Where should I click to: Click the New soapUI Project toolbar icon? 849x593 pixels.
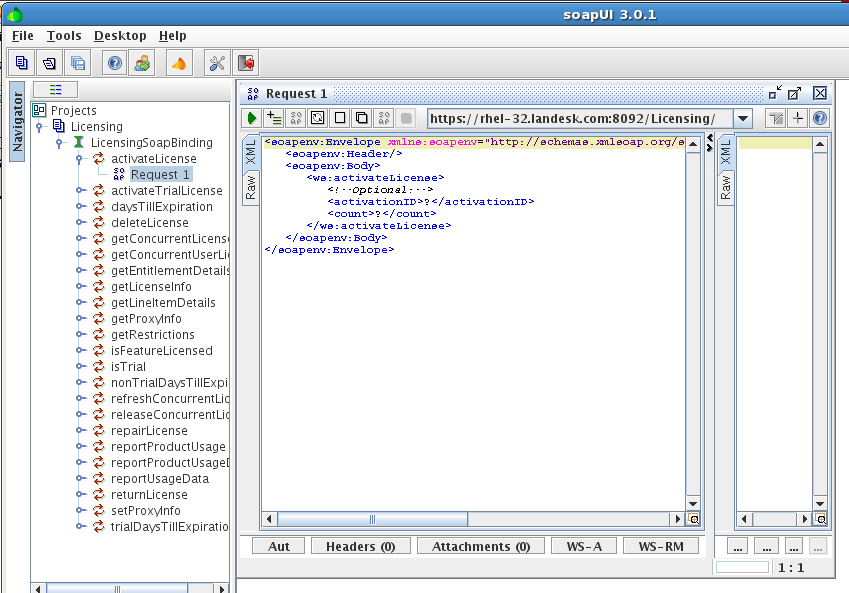pyautogui.click(x=22, y=63)
